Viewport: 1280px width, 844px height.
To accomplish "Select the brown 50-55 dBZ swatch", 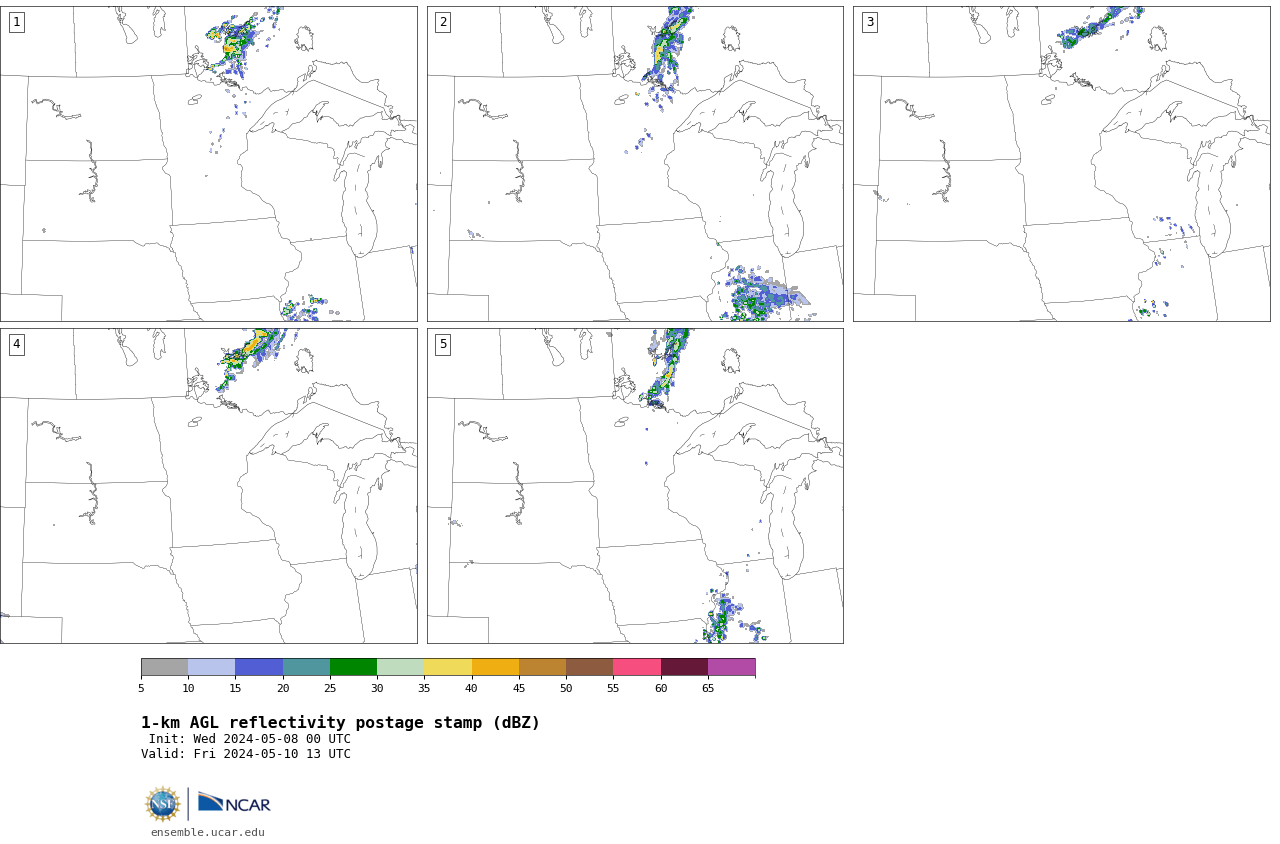I will (589, 667).
